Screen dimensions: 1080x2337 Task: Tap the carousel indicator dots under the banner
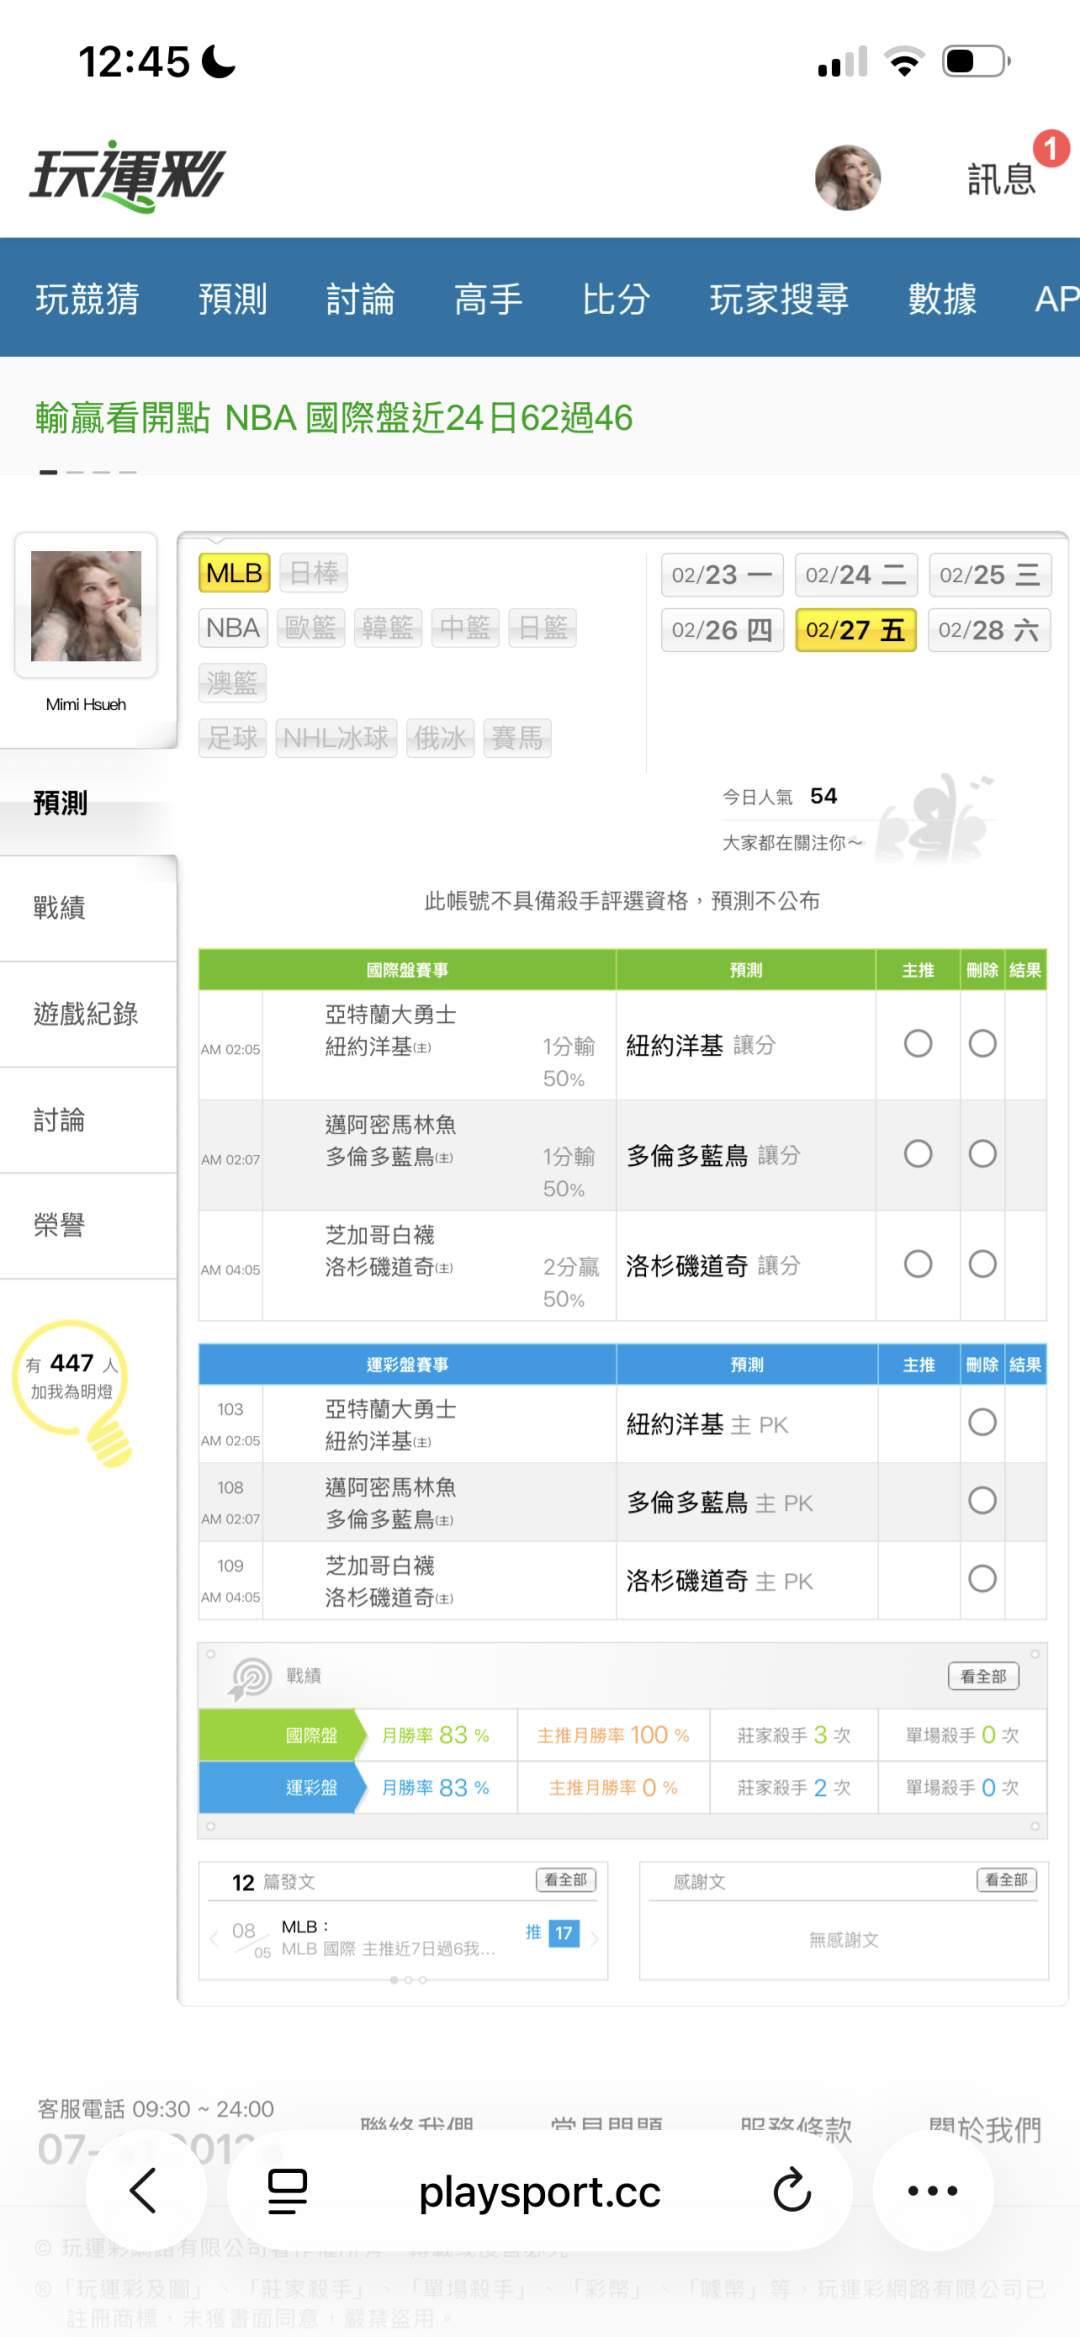tap(88, 471)
